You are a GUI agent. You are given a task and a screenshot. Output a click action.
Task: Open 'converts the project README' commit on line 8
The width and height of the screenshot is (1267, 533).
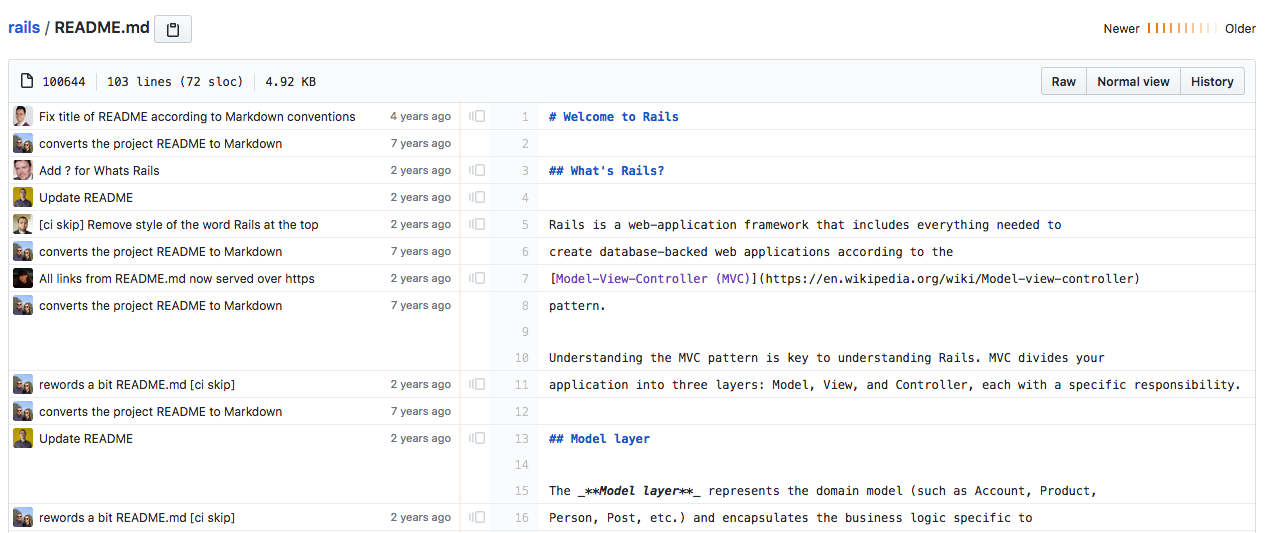click(160, 305)
